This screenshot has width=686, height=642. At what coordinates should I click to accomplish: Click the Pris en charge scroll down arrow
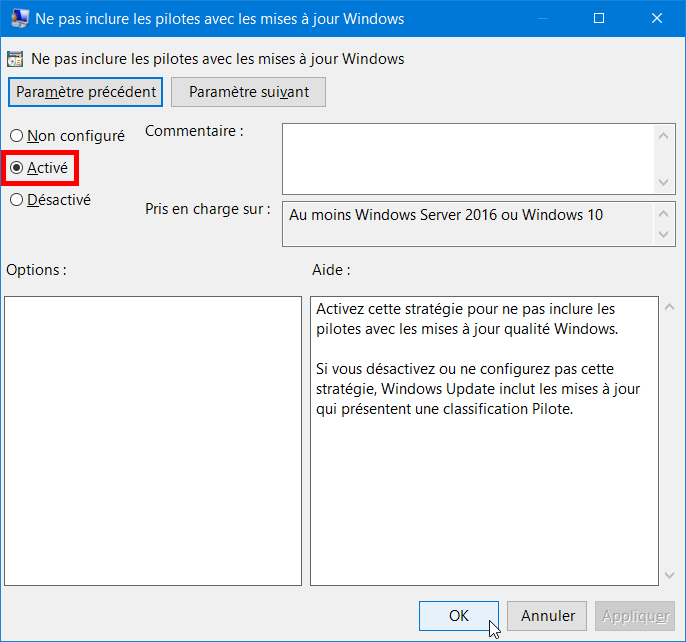click(664, 235)
